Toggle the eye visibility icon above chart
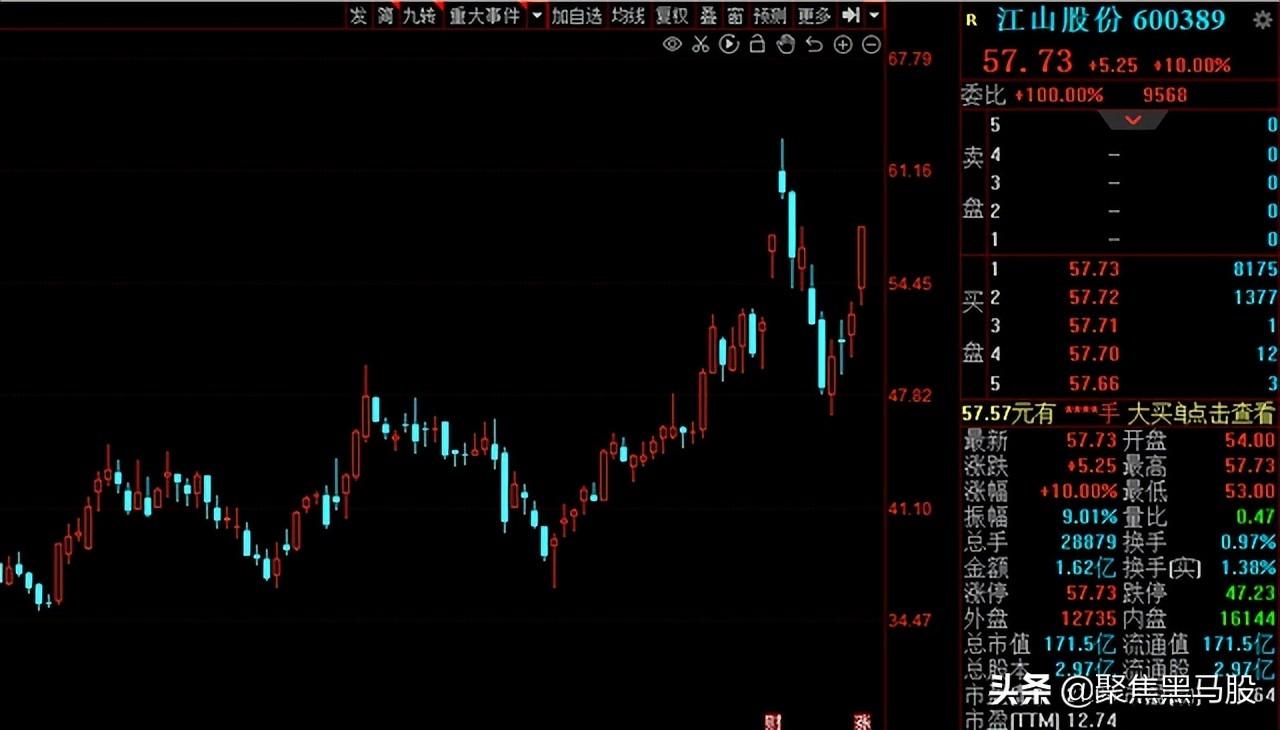This screenshot has height=730, width=1280. [x=672, y=44]
